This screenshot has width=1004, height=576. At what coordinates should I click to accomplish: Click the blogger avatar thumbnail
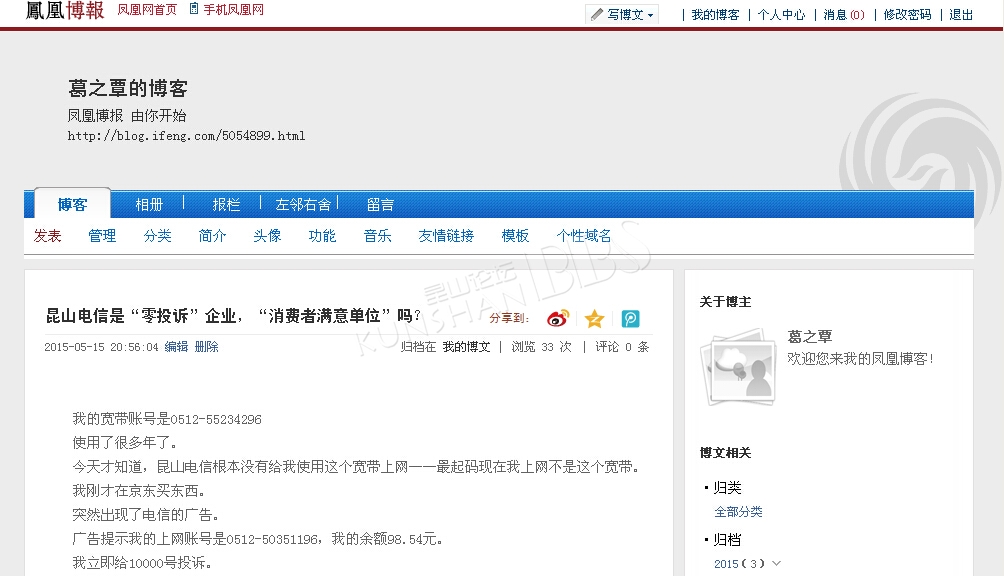(738, 367)
